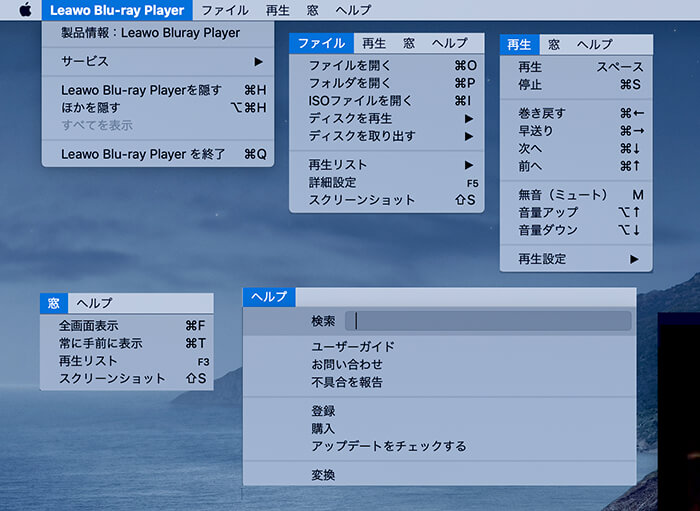
Task: Open ファイル in the top menu bar
Action: 225,10
